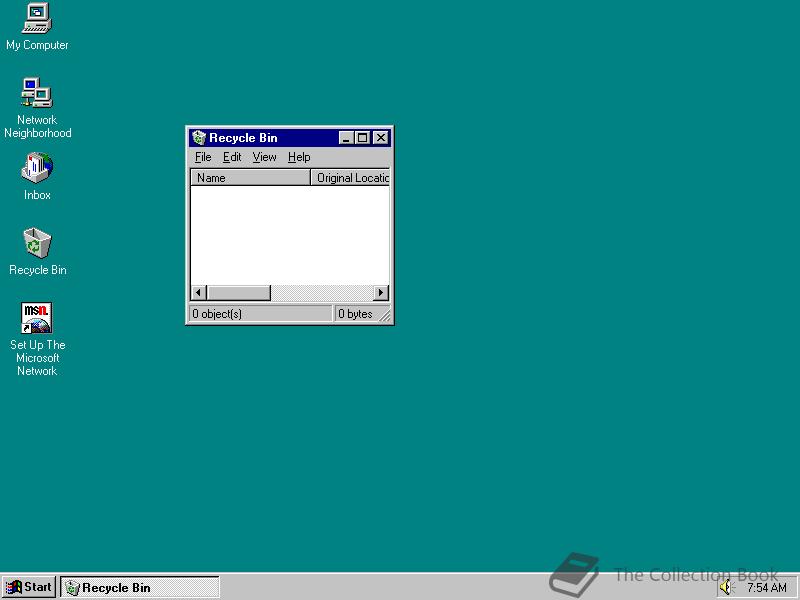Sort by the Name column header
This screenshot has height=600, width=800.
click(250, 178)
